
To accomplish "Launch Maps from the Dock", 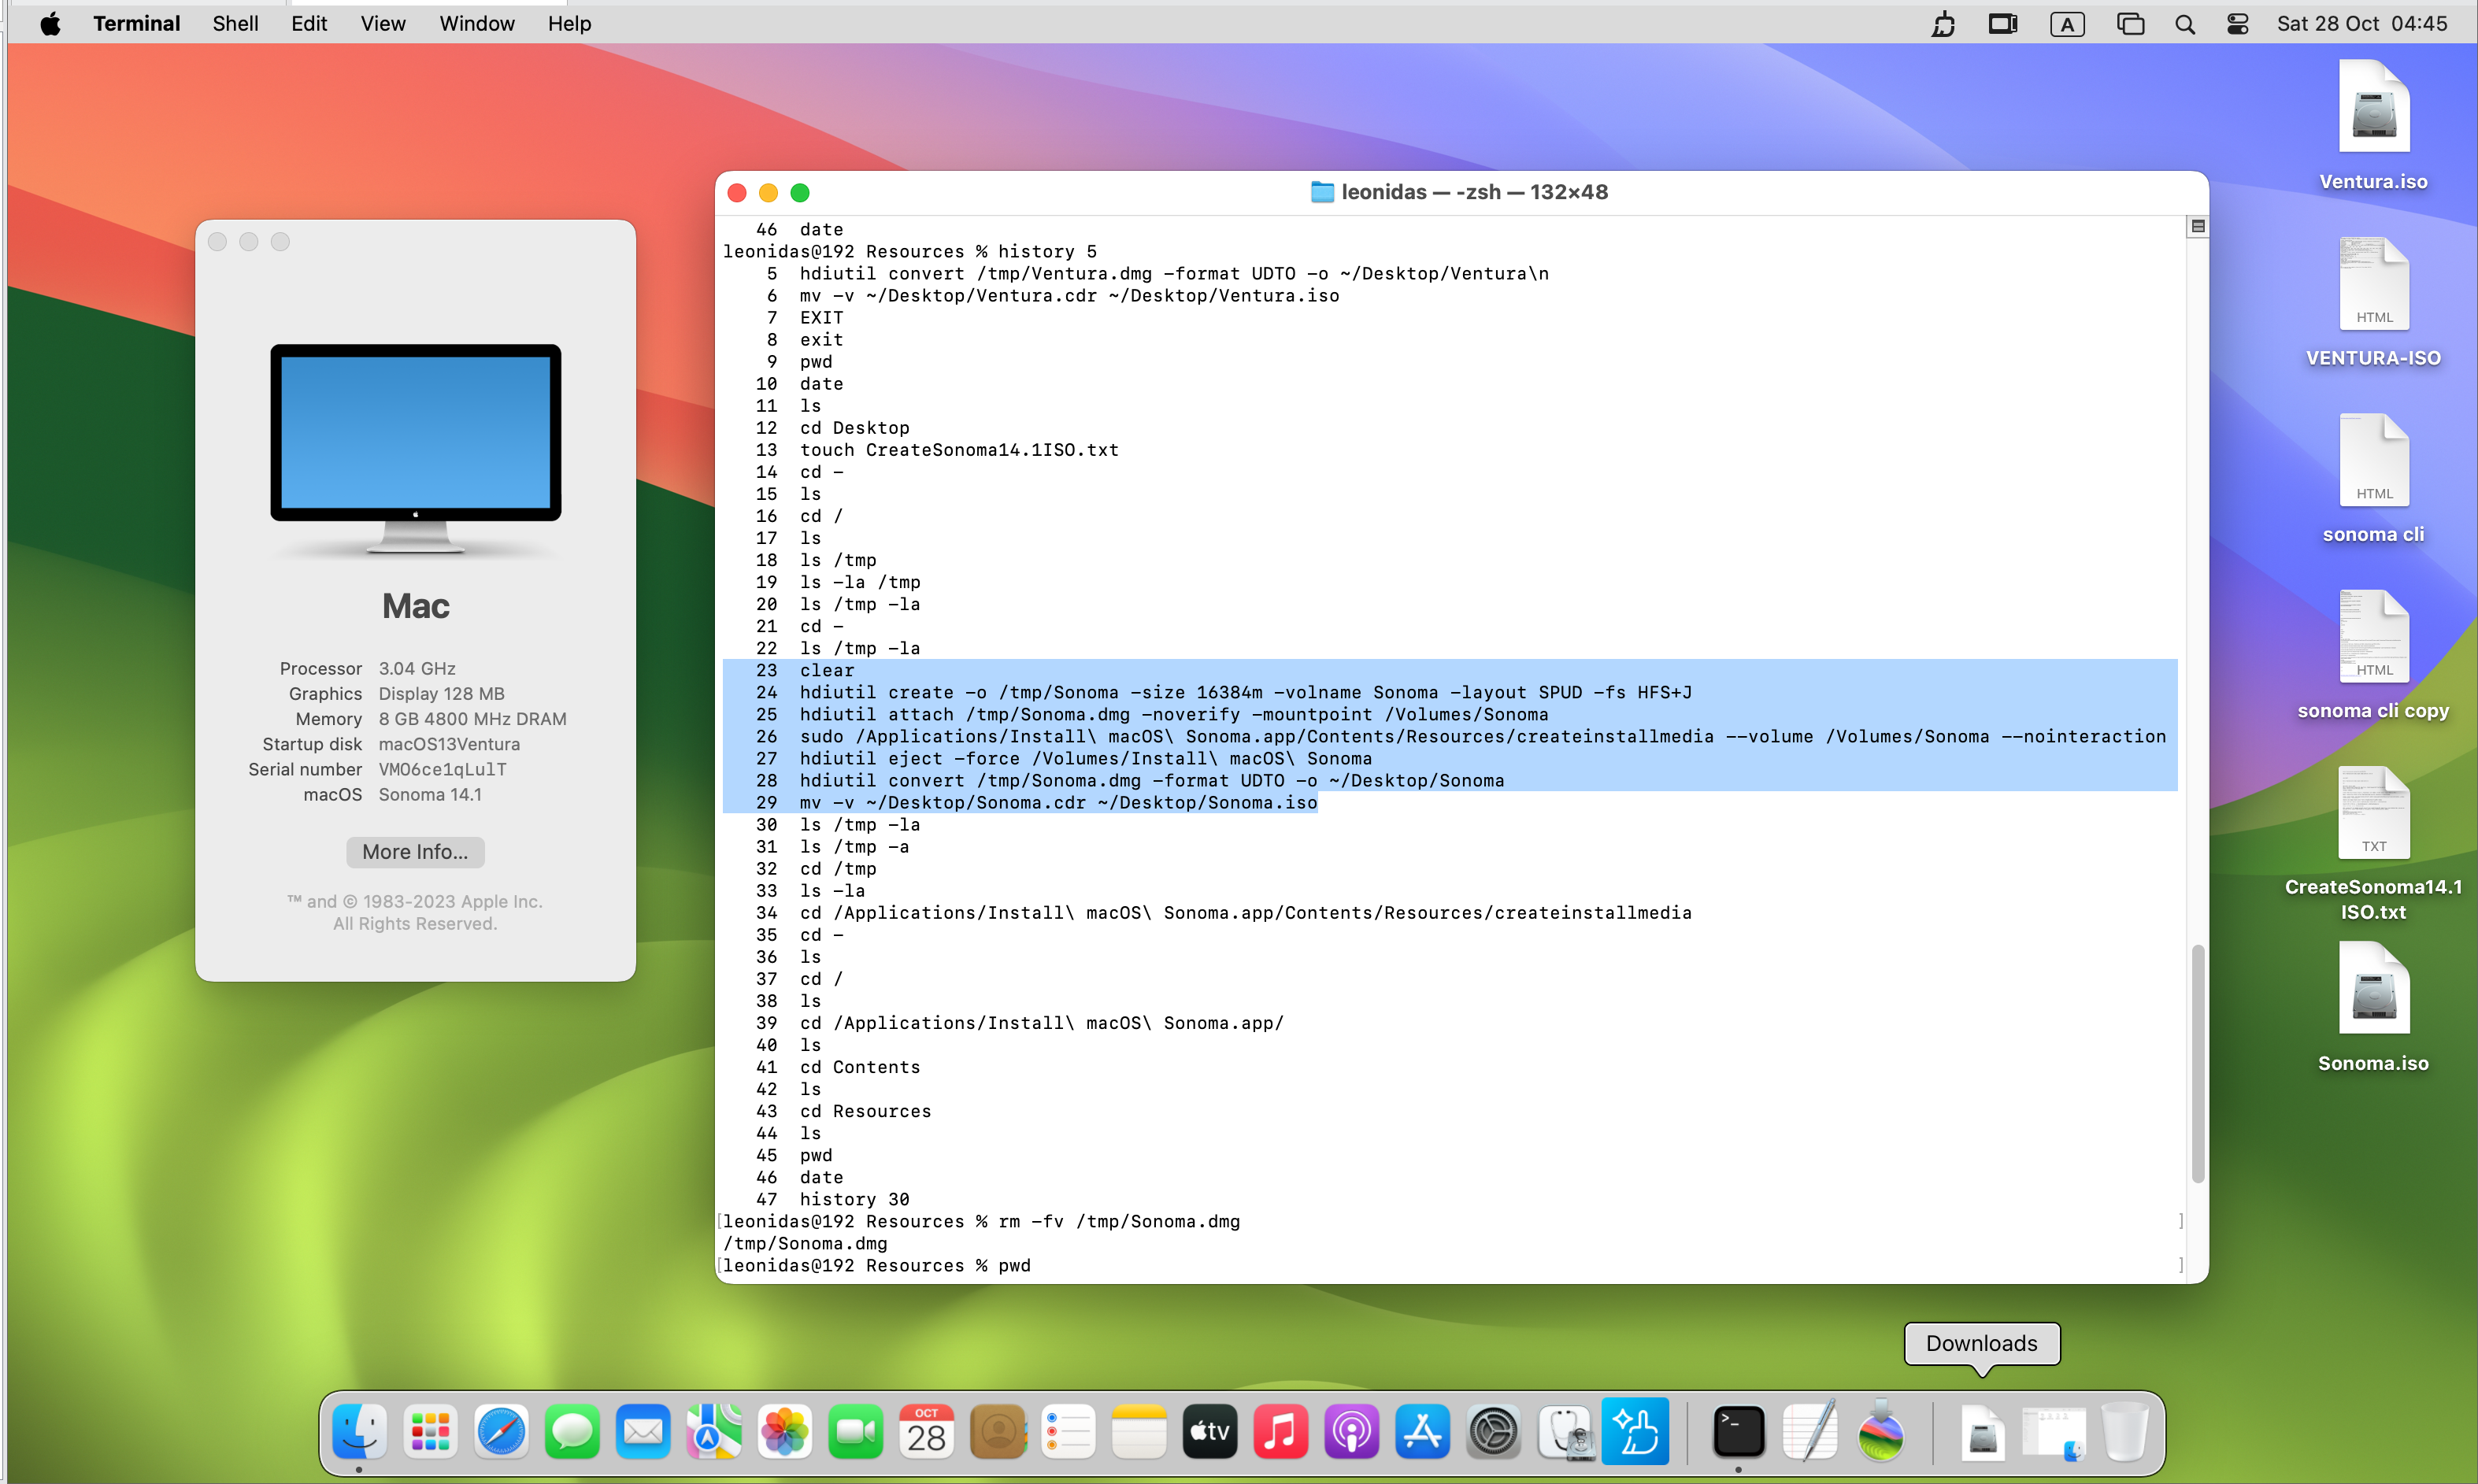I will point(714,1432).
